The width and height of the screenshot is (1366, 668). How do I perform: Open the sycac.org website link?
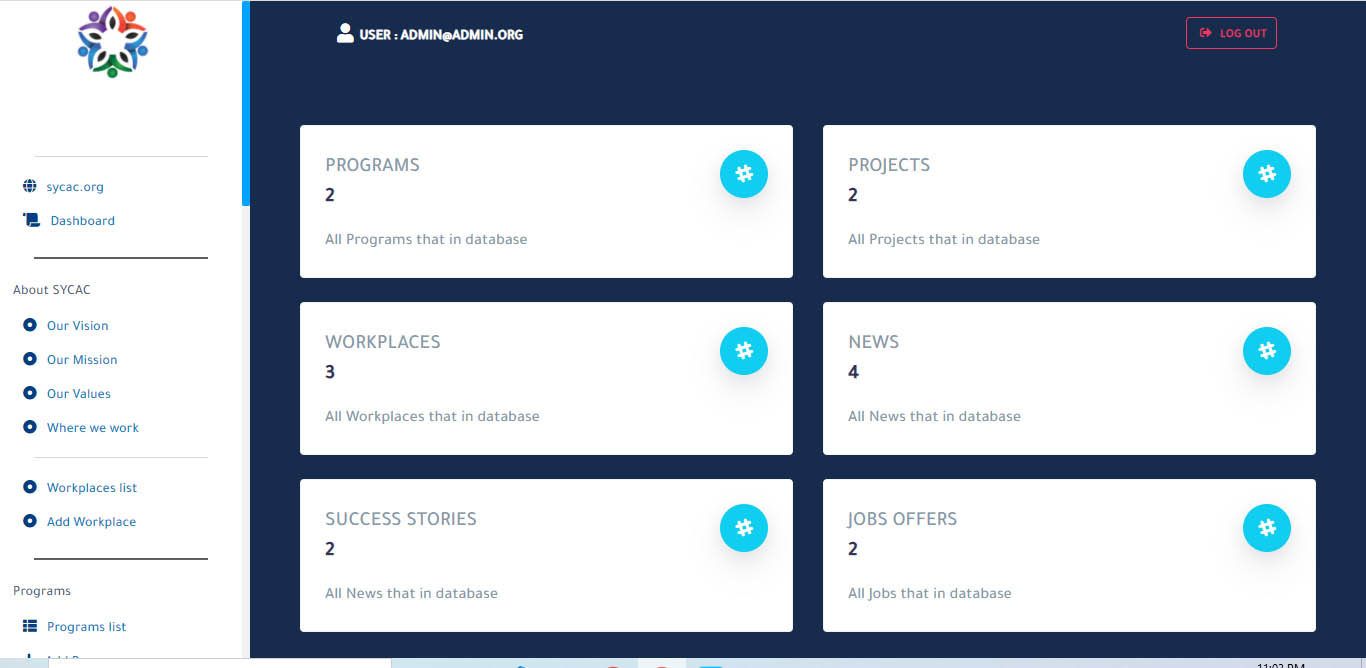pyautogui.click(x=75, y=187)
